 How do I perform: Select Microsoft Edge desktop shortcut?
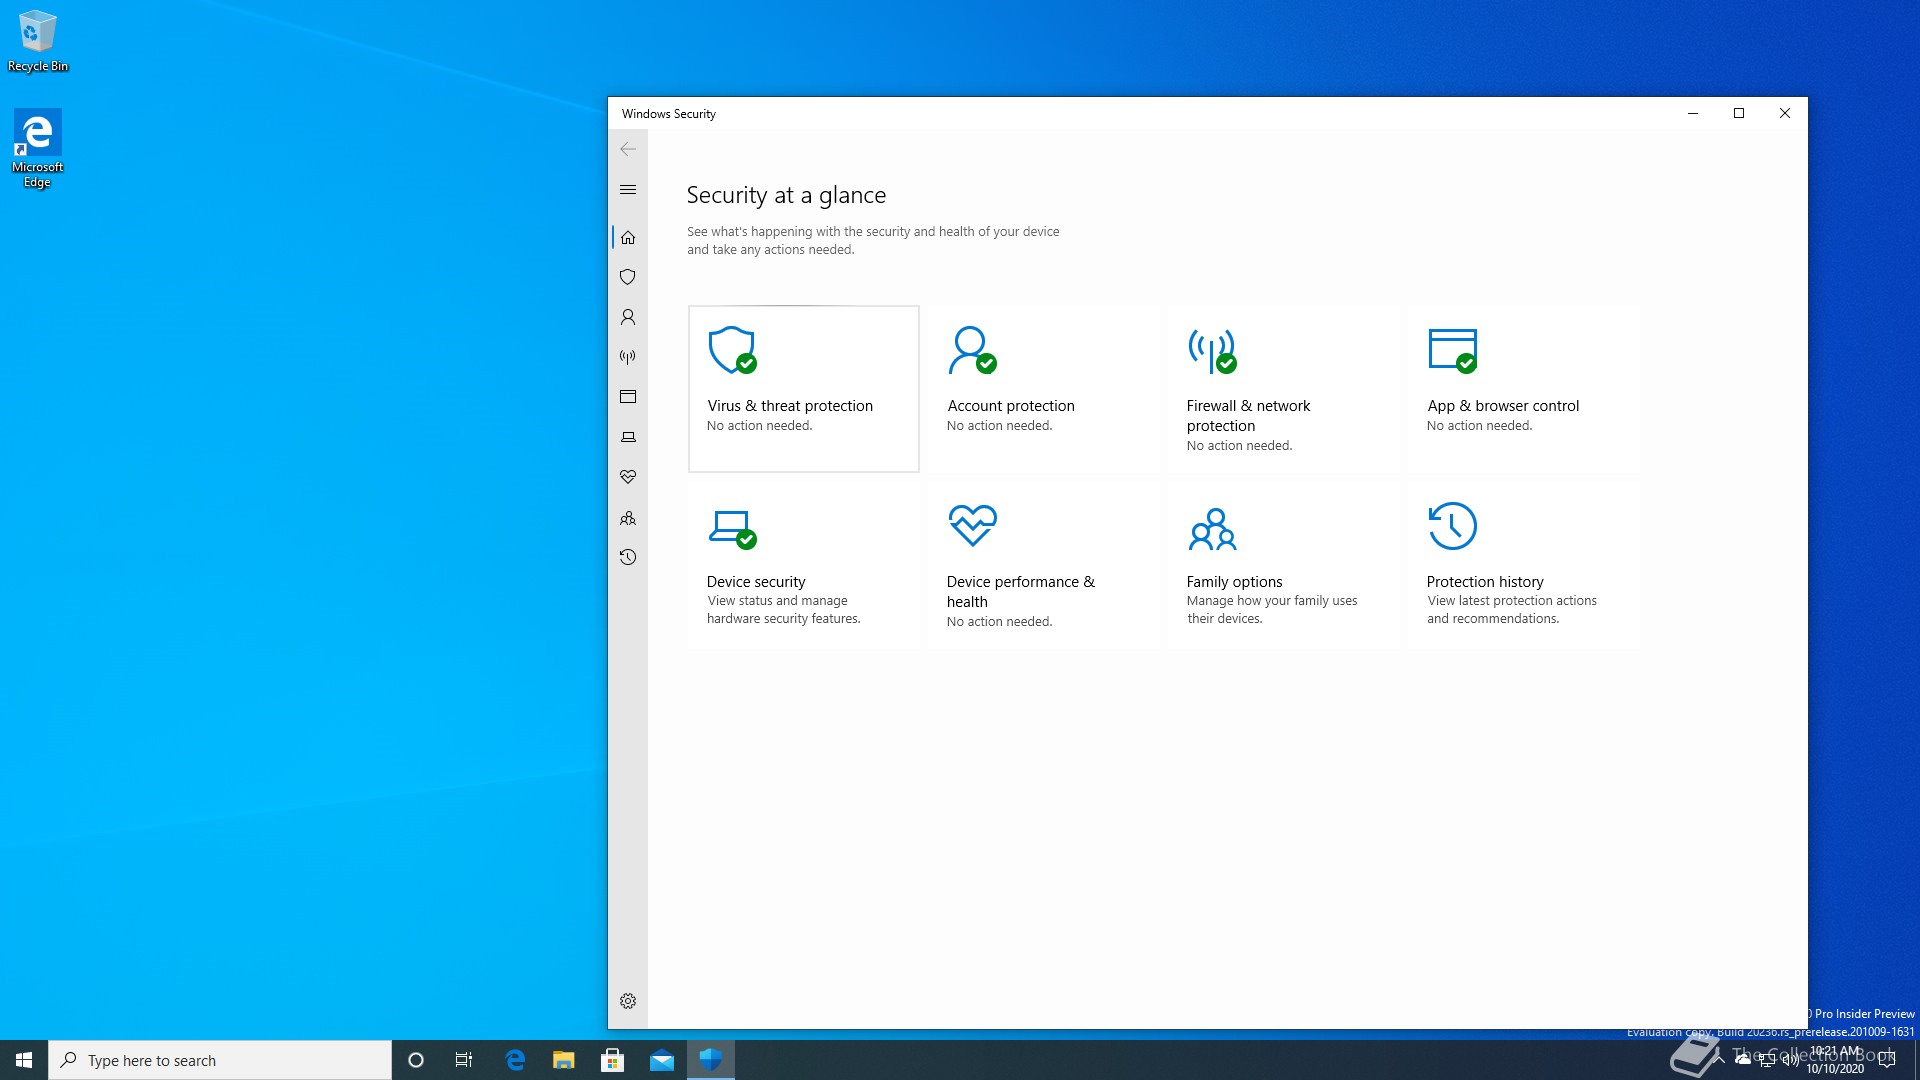[37, 148]
